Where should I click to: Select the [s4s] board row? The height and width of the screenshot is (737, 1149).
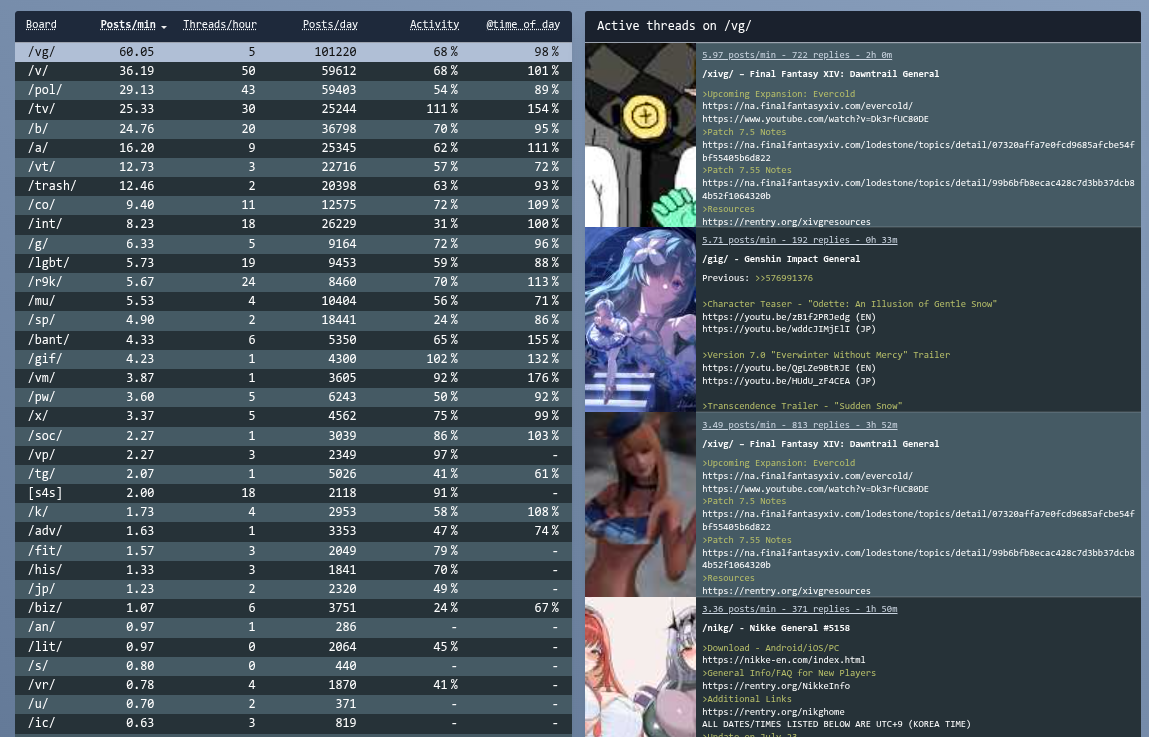click(x=293, y=493)
